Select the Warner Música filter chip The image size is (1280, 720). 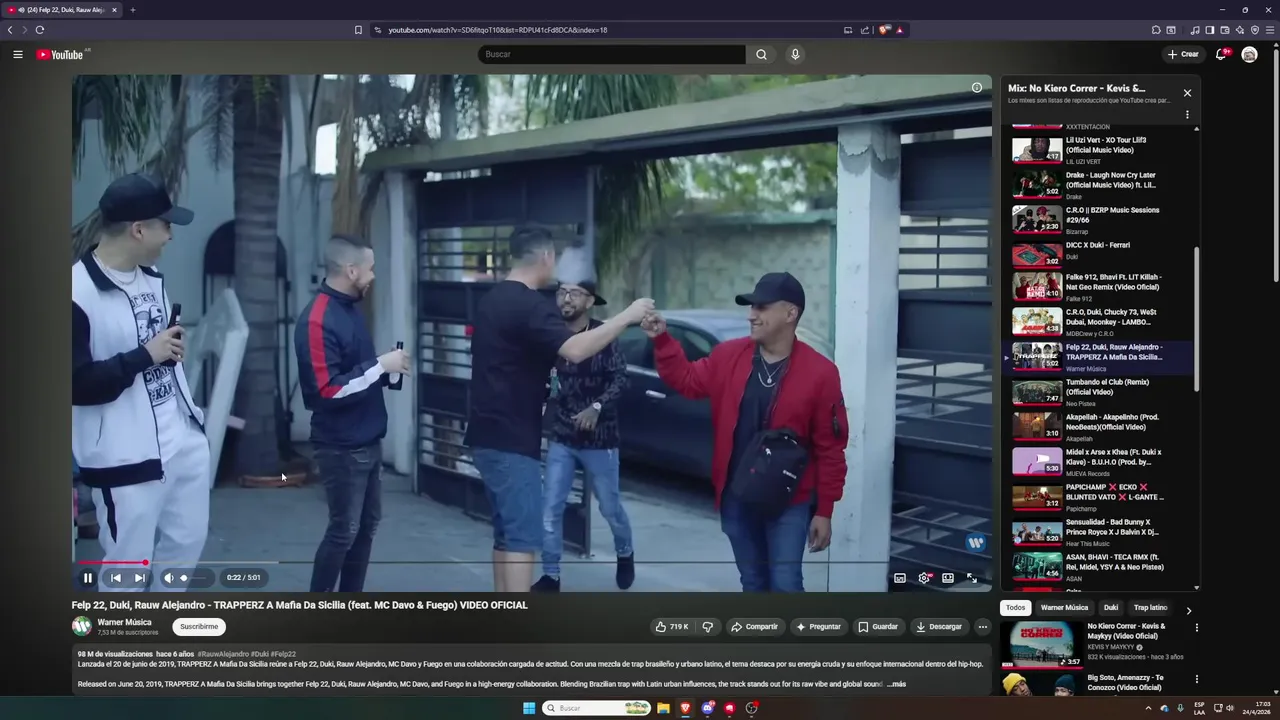click(1064, 608)
